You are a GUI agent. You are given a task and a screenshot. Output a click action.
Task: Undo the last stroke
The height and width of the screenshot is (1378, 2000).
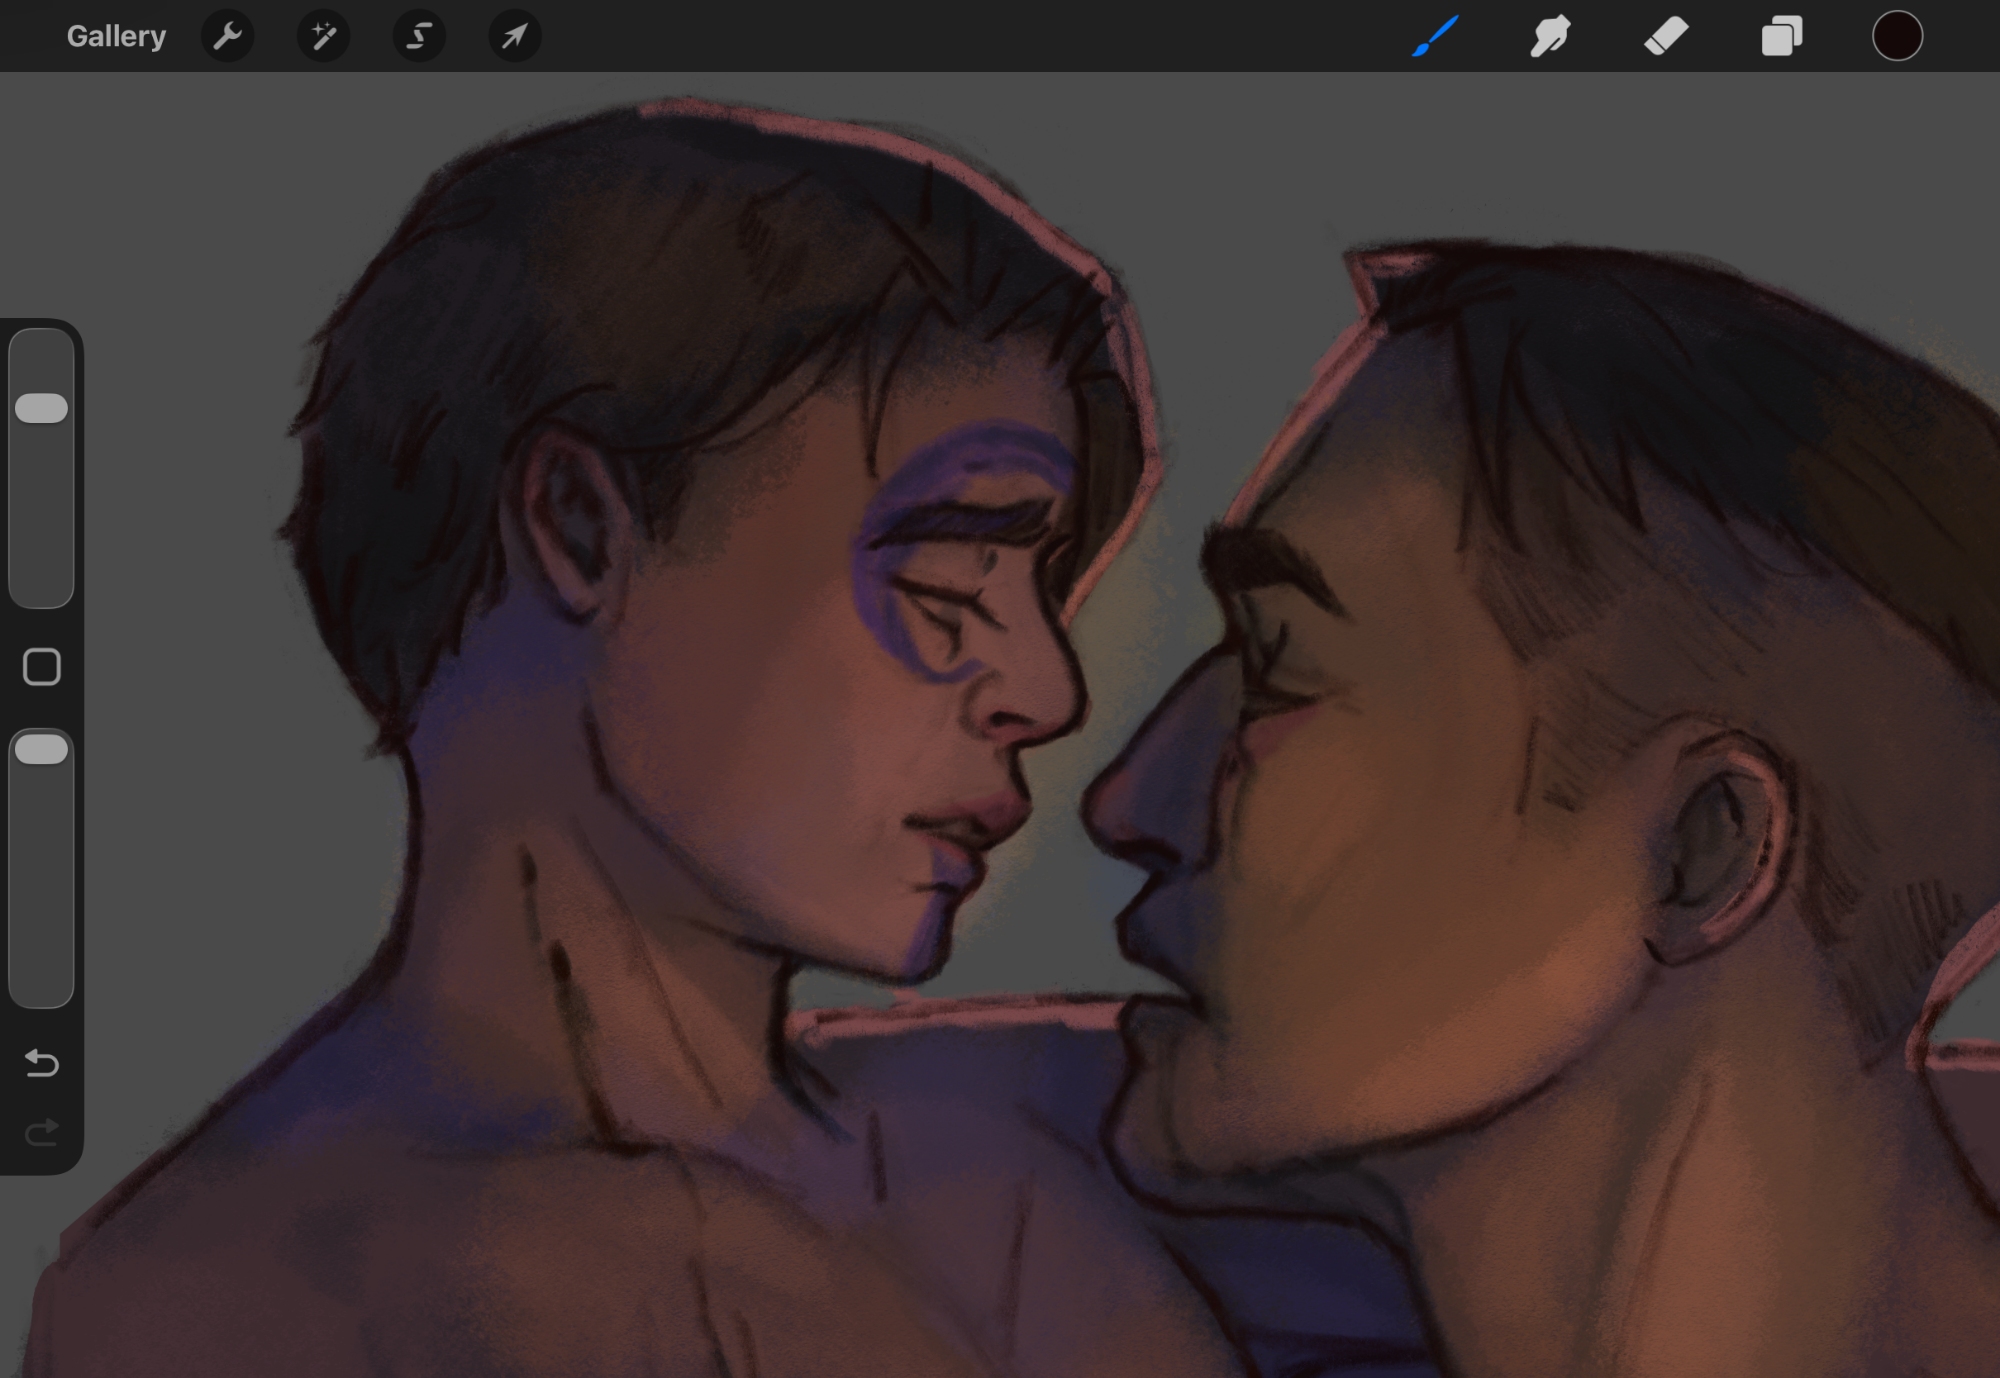pyautogui.click(x=42, y=1062)
